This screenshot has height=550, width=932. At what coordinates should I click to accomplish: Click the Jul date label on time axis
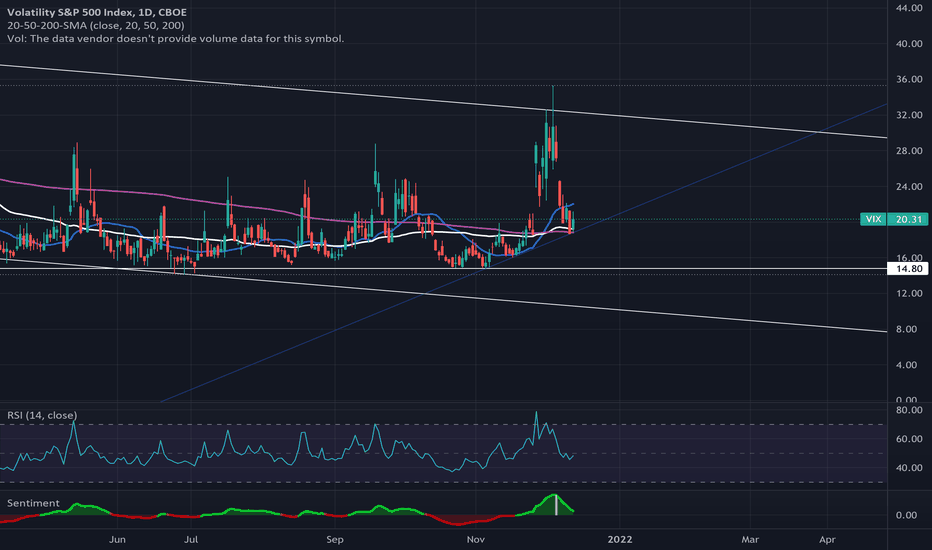click(x=190, y=539)
